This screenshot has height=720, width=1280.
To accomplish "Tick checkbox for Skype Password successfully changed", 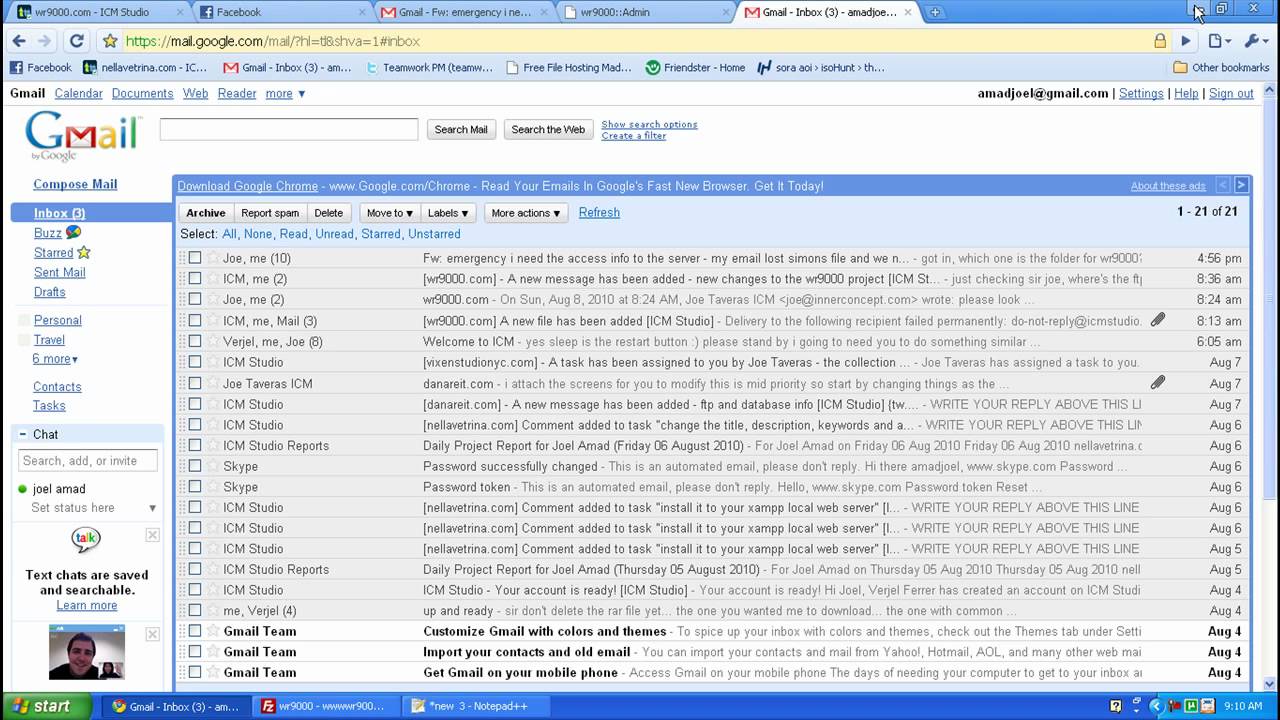I will click(195, 466).
